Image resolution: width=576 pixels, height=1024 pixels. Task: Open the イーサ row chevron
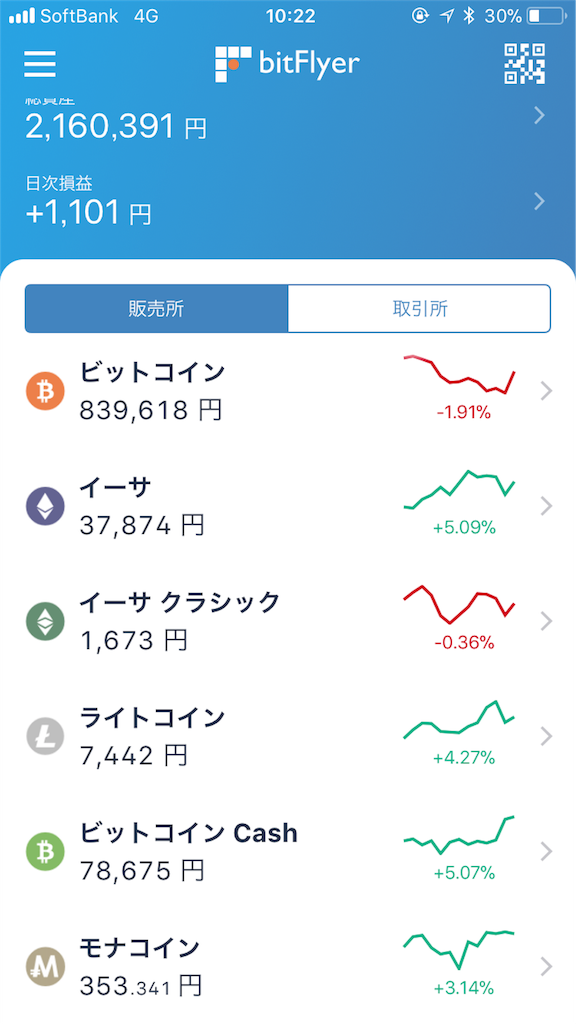point(547,506)
